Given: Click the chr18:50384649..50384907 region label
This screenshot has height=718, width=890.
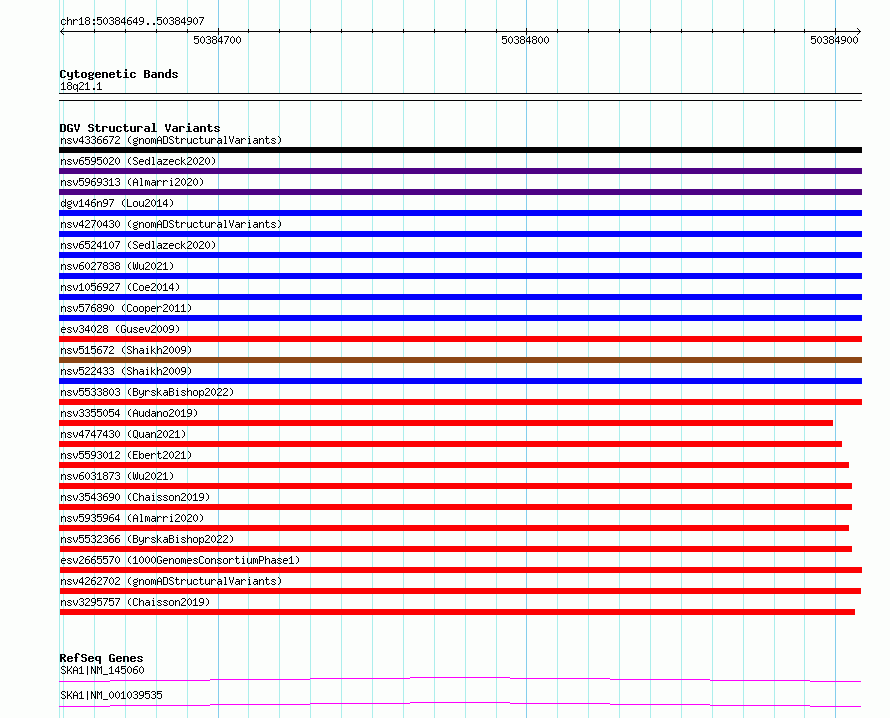Looking at the screenshot, I should 132,21.
